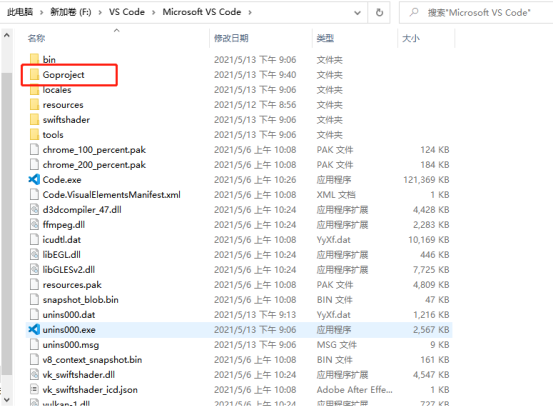Go to 新加卷 (F:) in the breadcrumb
The image size is (554, 415).
(x=71, y=12)
